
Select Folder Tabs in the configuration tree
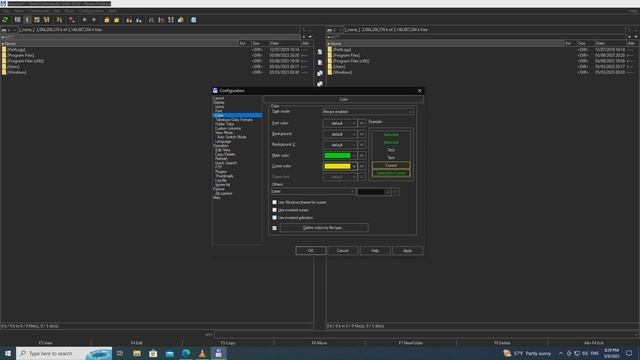point(224,124)
